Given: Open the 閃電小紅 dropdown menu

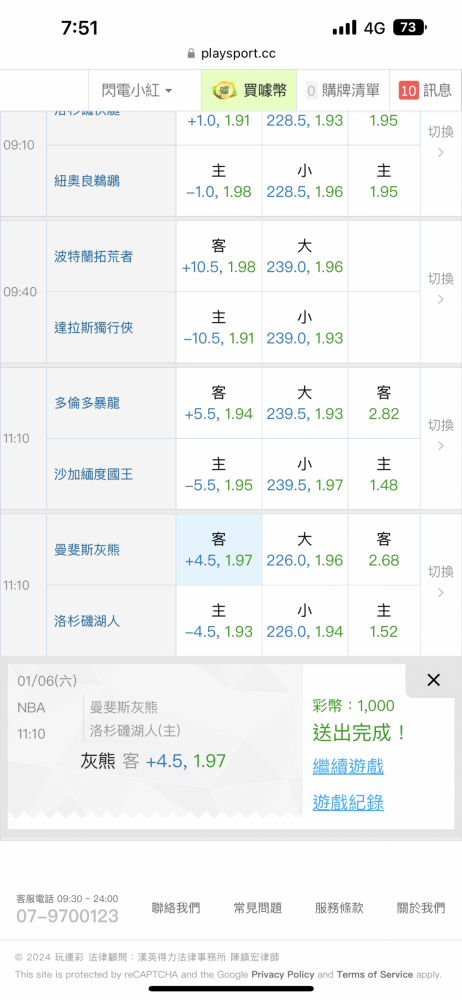Looking at the screenshot, I should (x=137, y=91).
